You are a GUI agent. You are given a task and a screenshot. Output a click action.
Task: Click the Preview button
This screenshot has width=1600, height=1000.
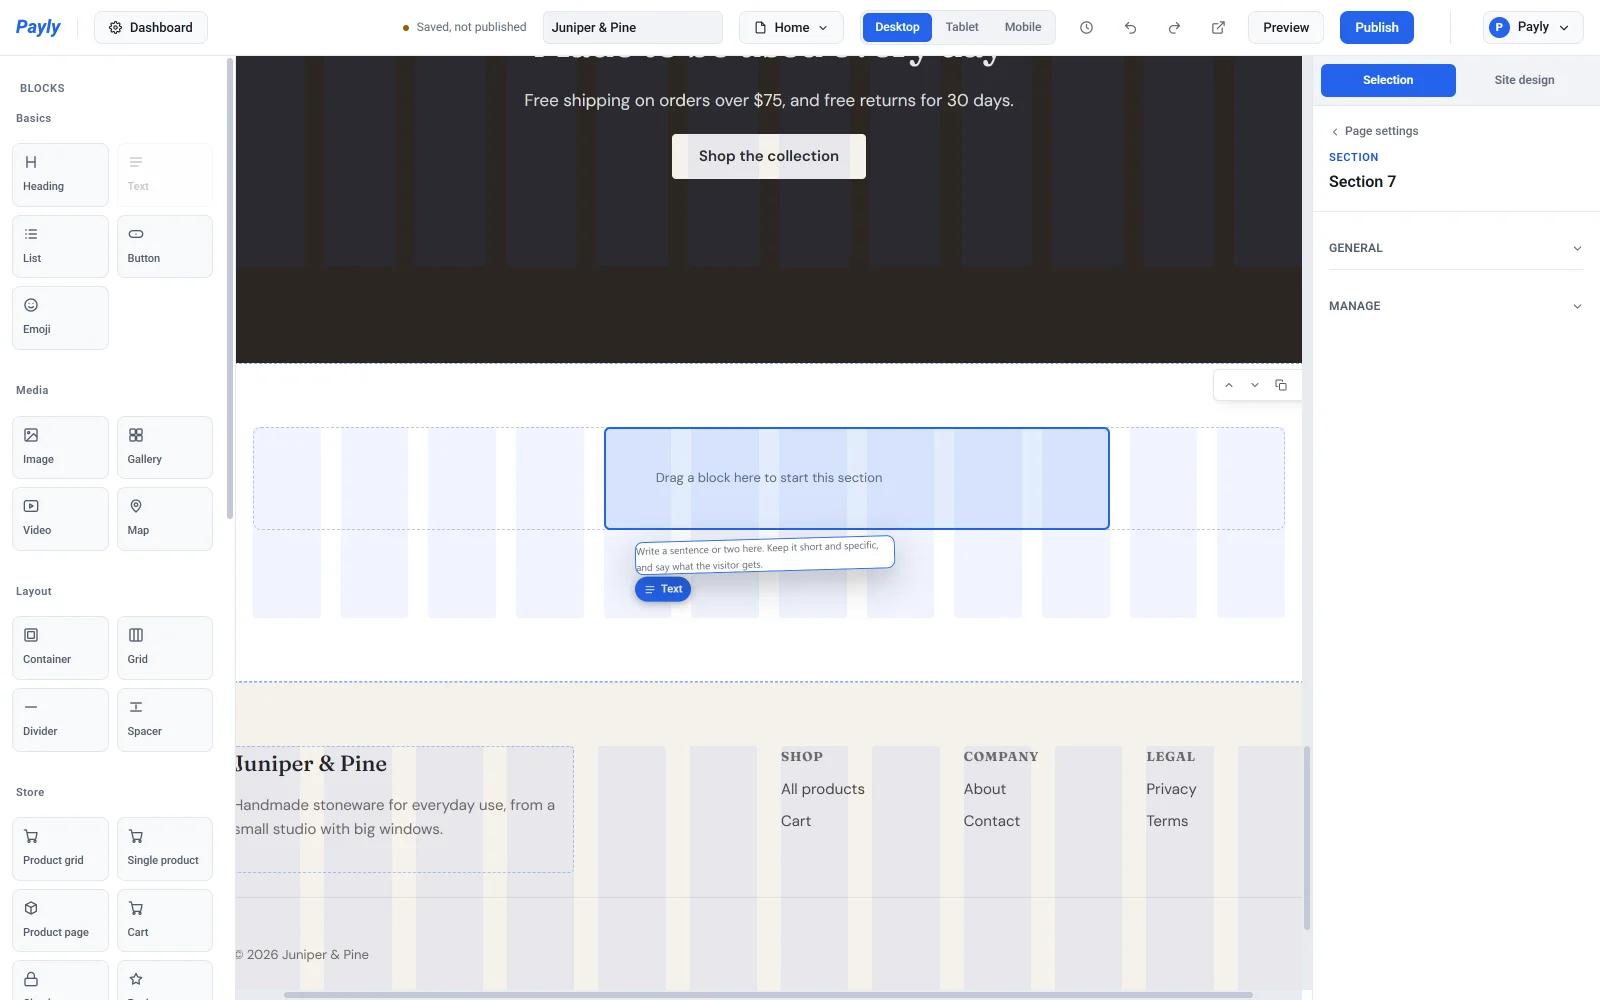[x=1286, y=28]
